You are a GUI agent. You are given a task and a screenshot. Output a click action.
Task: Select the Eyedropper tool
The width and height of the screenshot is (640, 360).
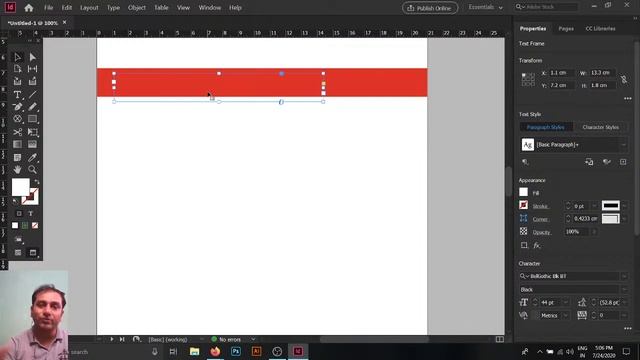(x=33, y=158)
